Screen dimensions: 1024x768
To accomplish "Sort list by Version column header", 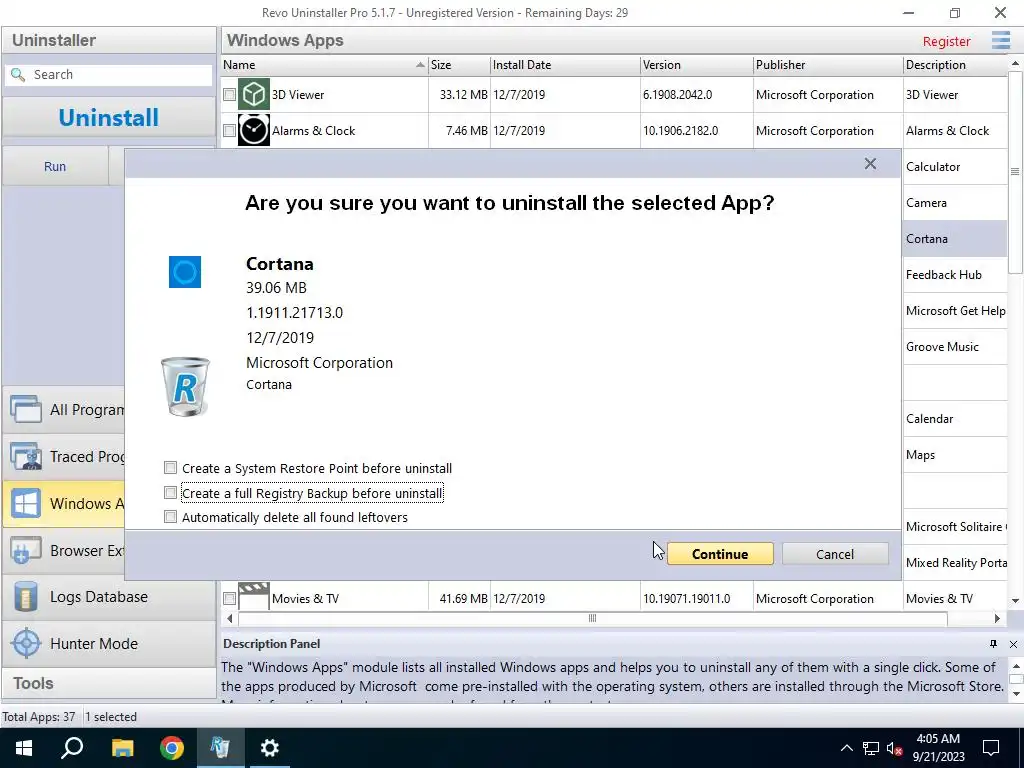I will [696, 65].
